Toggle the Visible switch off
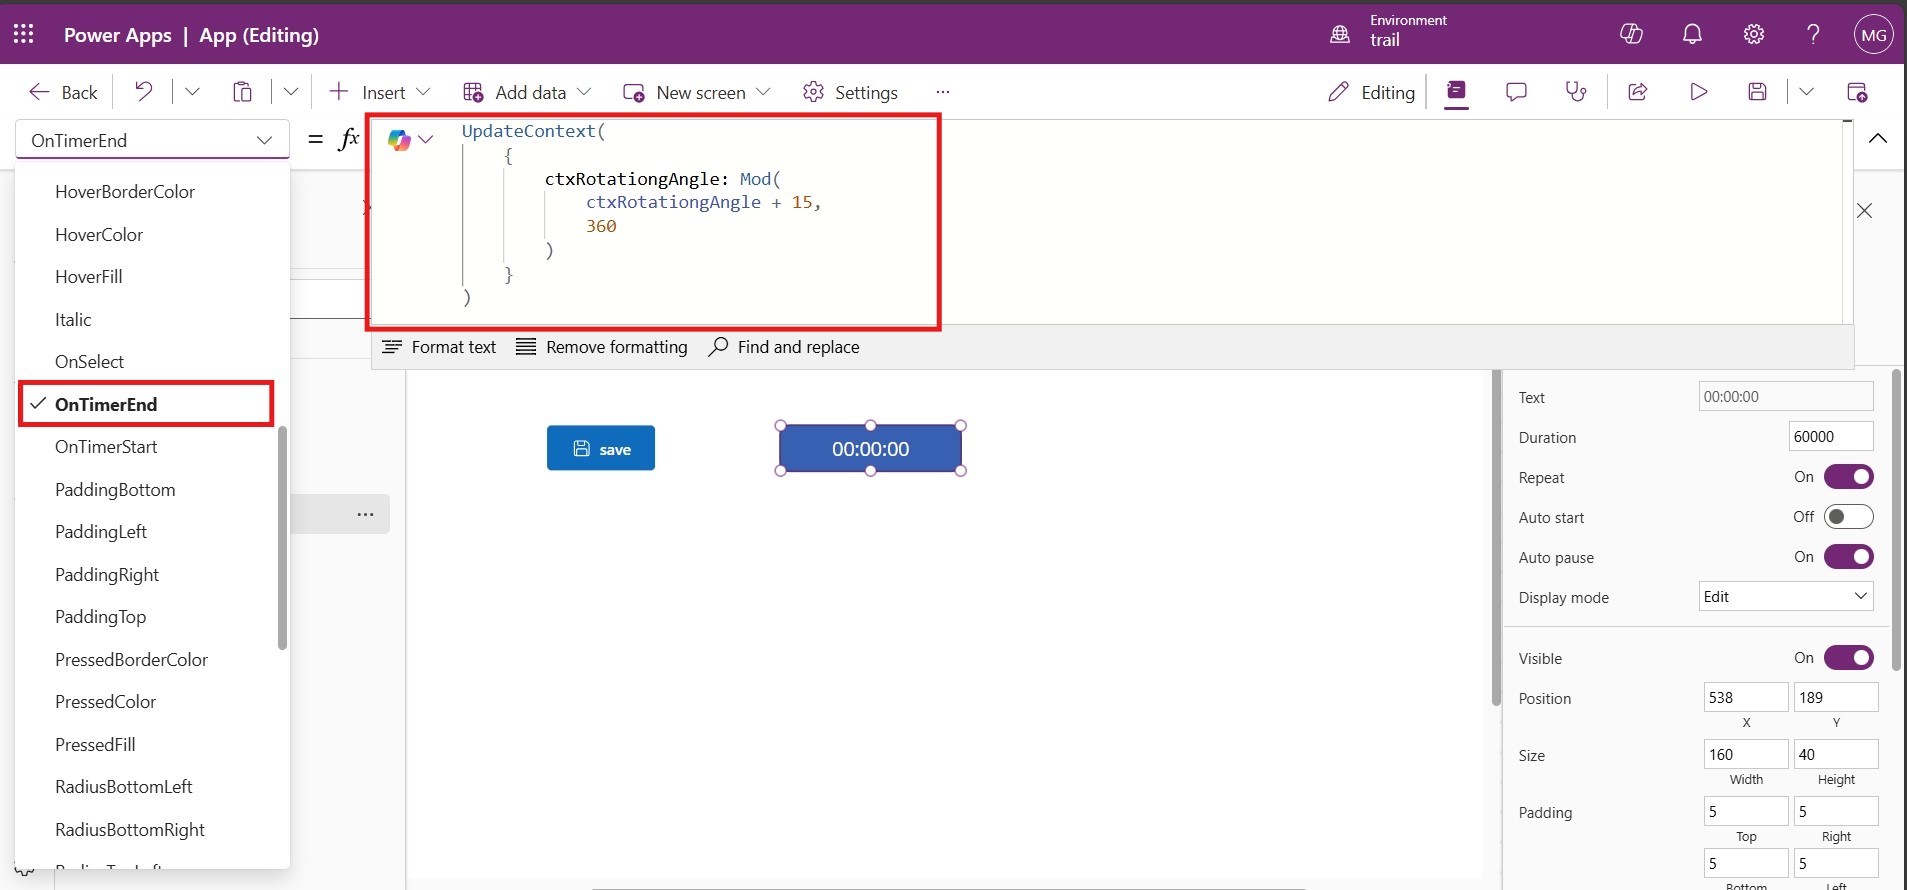Image resolution: width=1907 pixels, height=890 pixels. coord(1848,658)
